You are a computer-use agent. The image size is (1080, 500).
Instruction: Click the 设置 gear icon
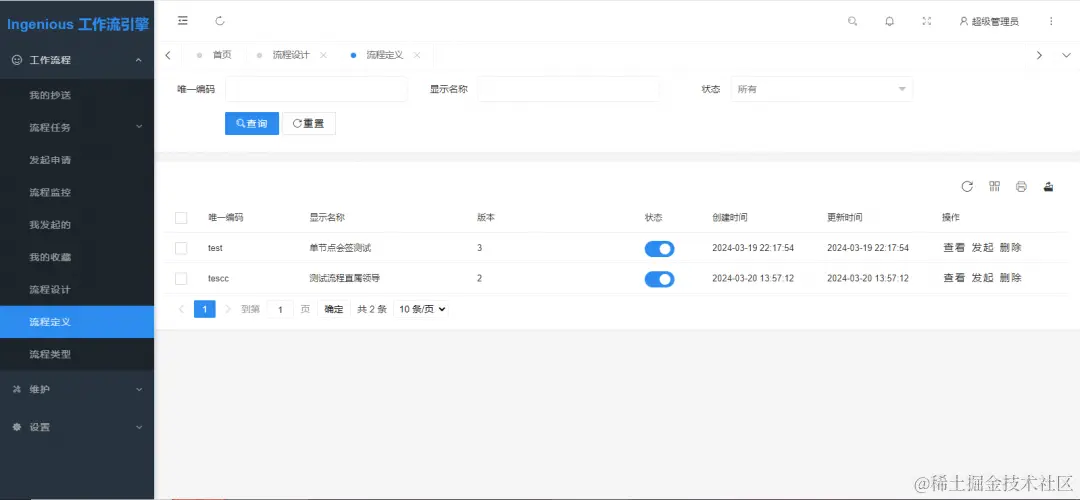click(x=18, y=427)
